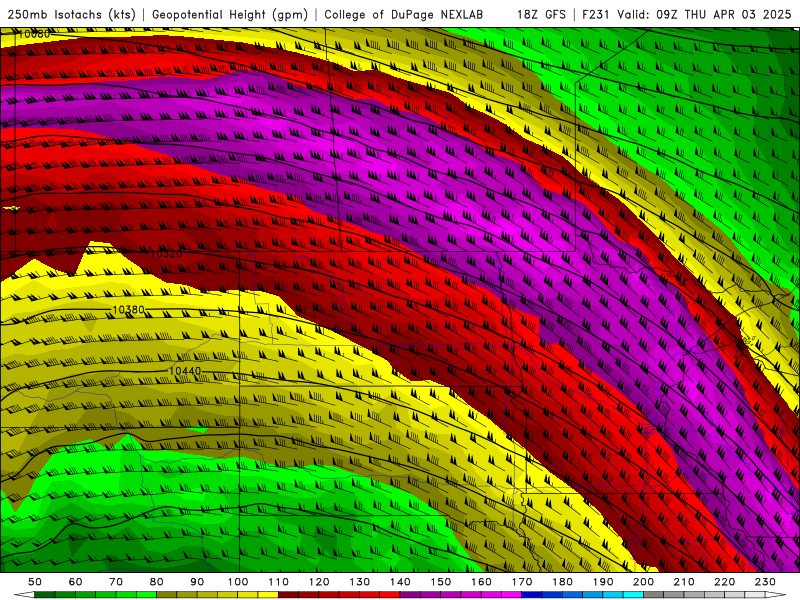The width and height of the screenshot is (800, 600).
Task: Click the 'Valid: 09Z THU APR 03 2025' text
Action: (x=704, y=15)
